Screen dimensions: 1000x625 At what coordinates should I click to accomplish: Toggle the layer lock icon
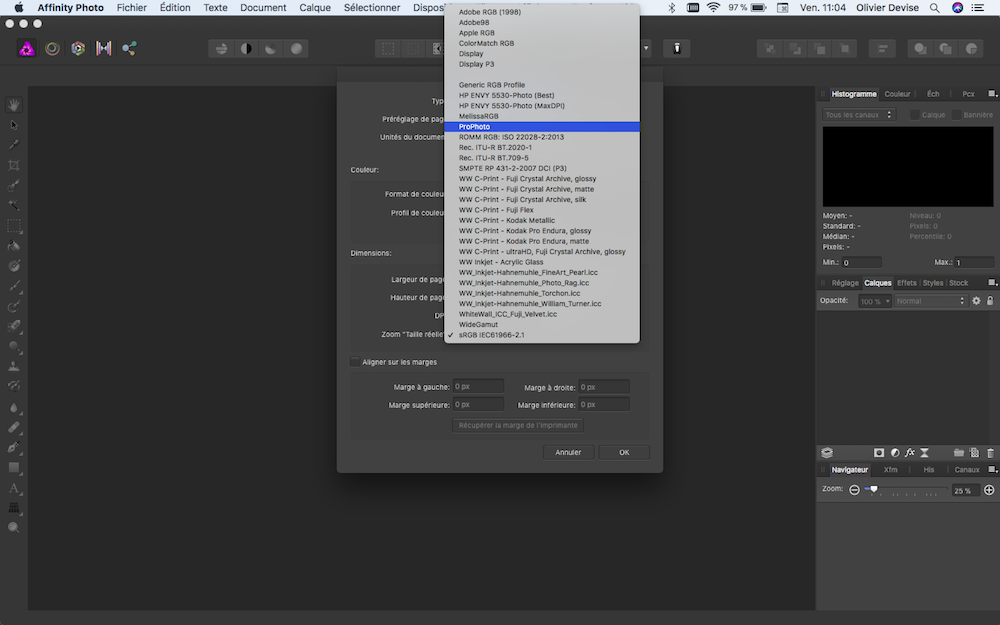pos(990,300)
